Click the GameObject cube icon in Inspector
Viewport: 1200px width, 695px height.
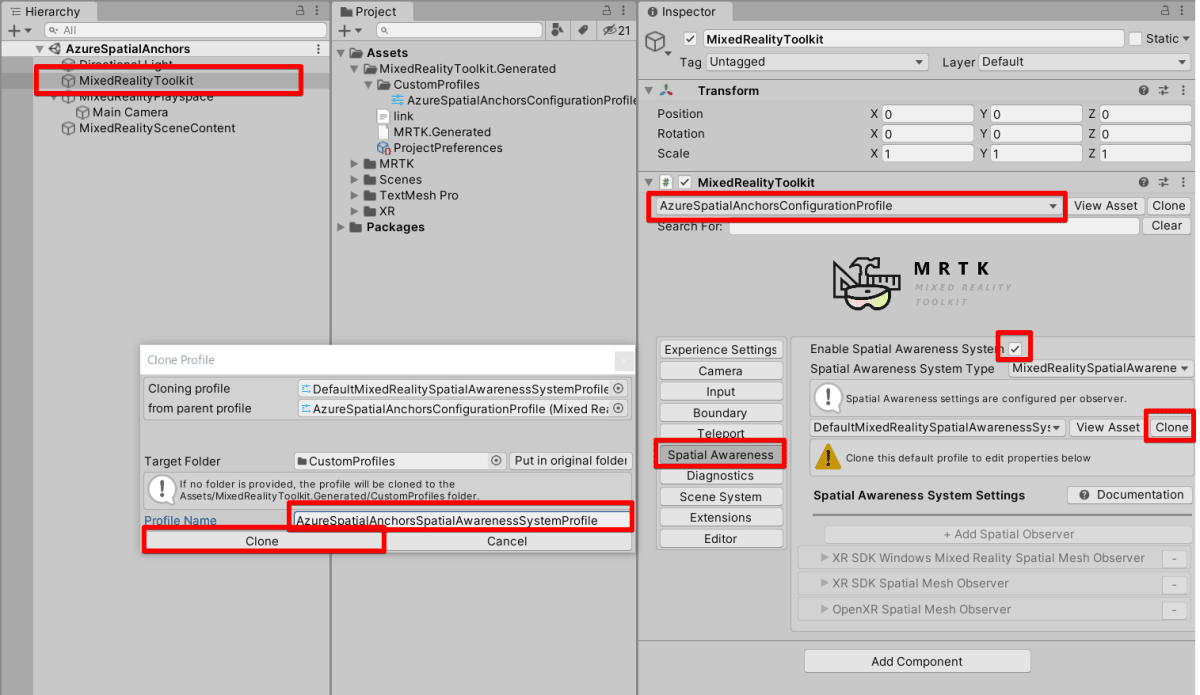pyautogui.click(x=656, y=41)
